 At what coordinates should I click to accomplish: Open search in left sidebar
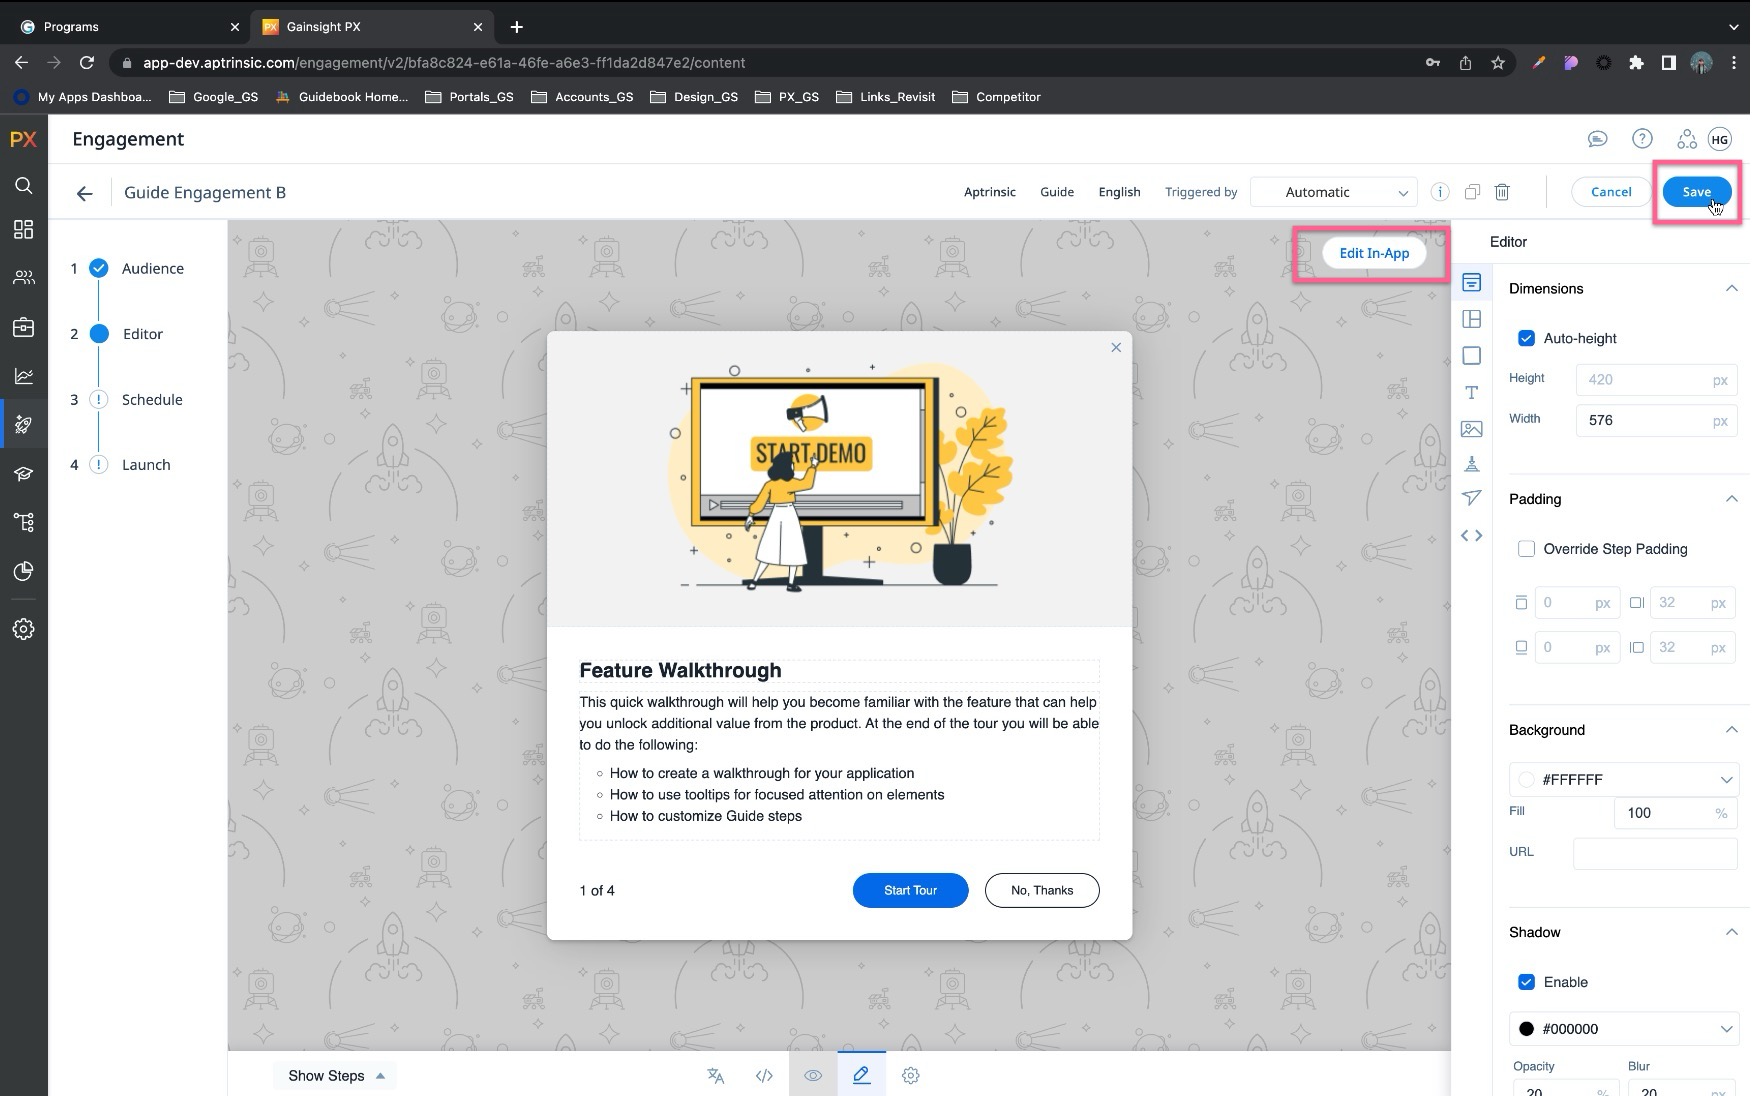pyautogui.click(x=23, y=186)
